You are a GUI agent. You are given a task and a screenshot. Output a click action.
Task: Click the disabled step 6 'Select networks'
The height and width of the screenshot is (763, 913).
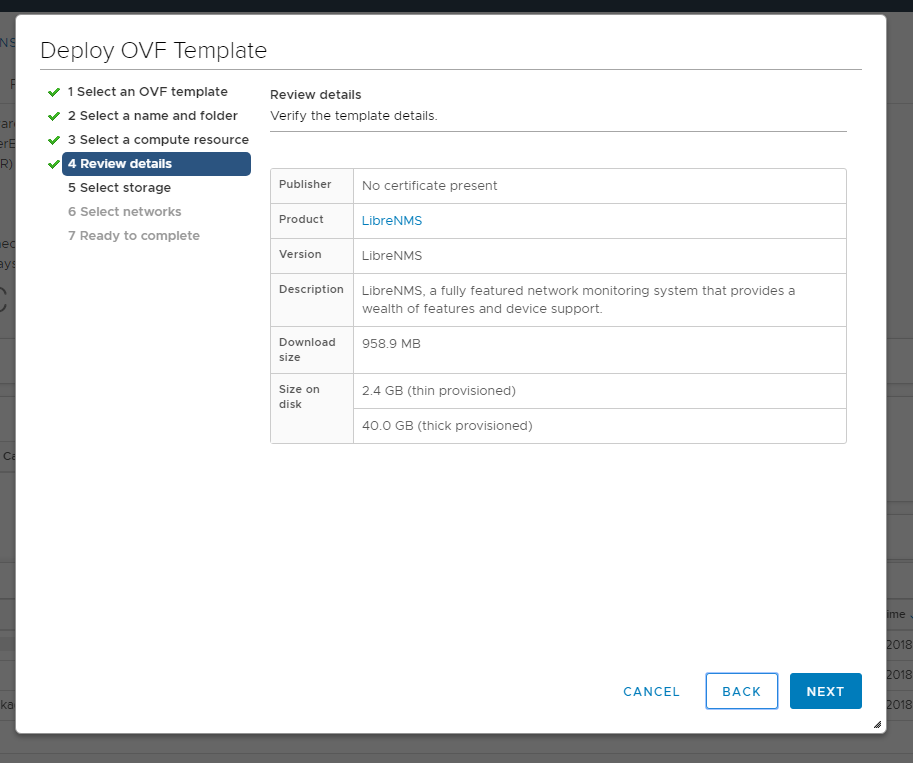[125, 212]
